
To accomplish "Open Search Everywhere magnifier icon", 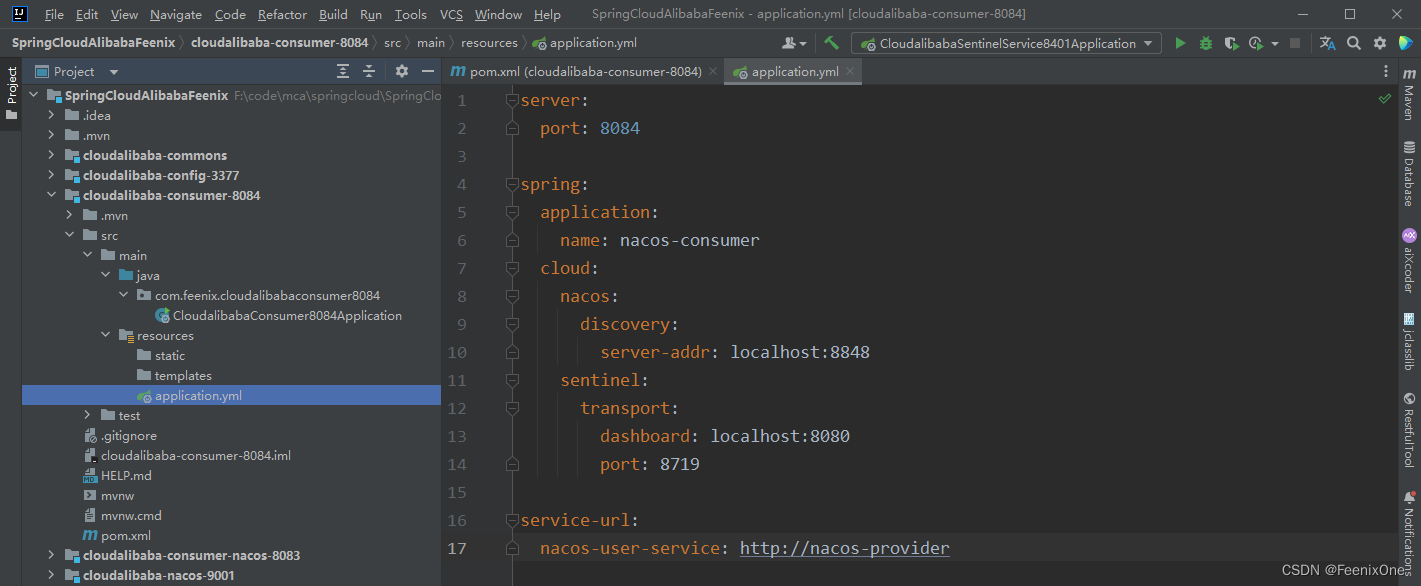I will 1354,43.
